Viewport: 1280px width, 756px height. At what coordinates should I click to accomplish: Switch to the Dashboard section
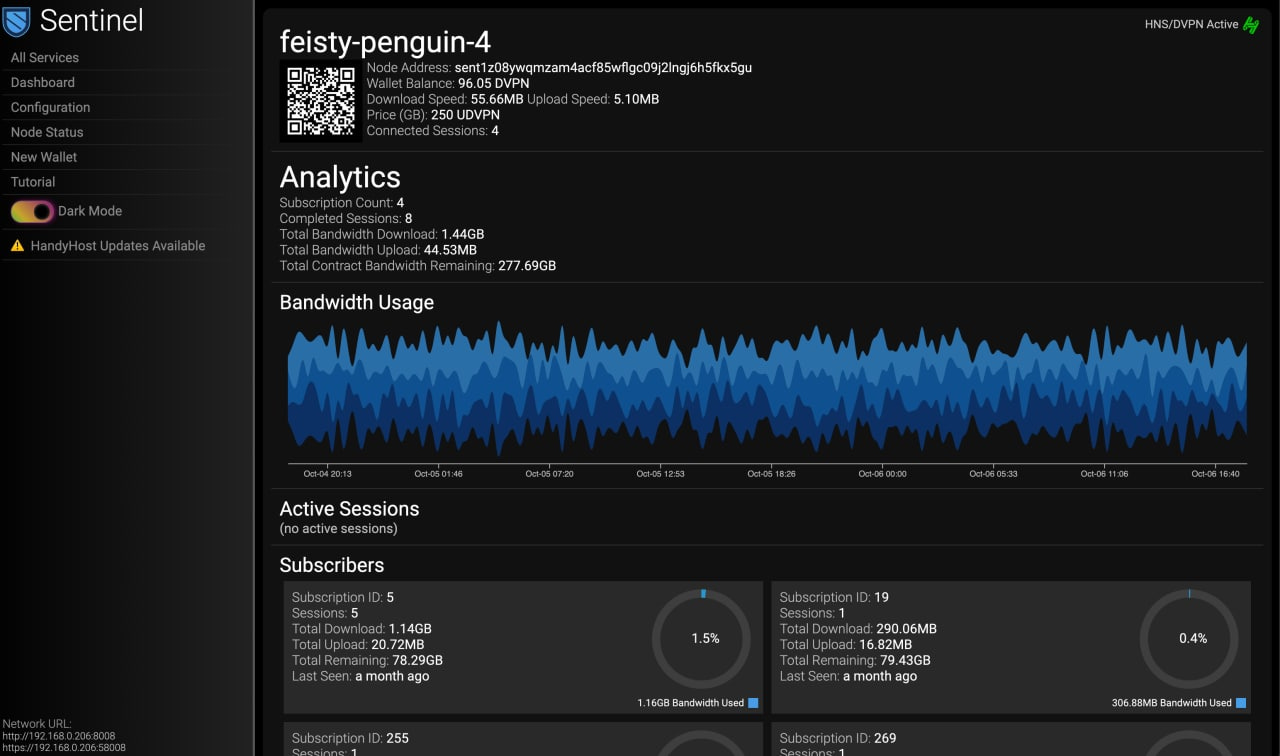click(x=41, y=82)
